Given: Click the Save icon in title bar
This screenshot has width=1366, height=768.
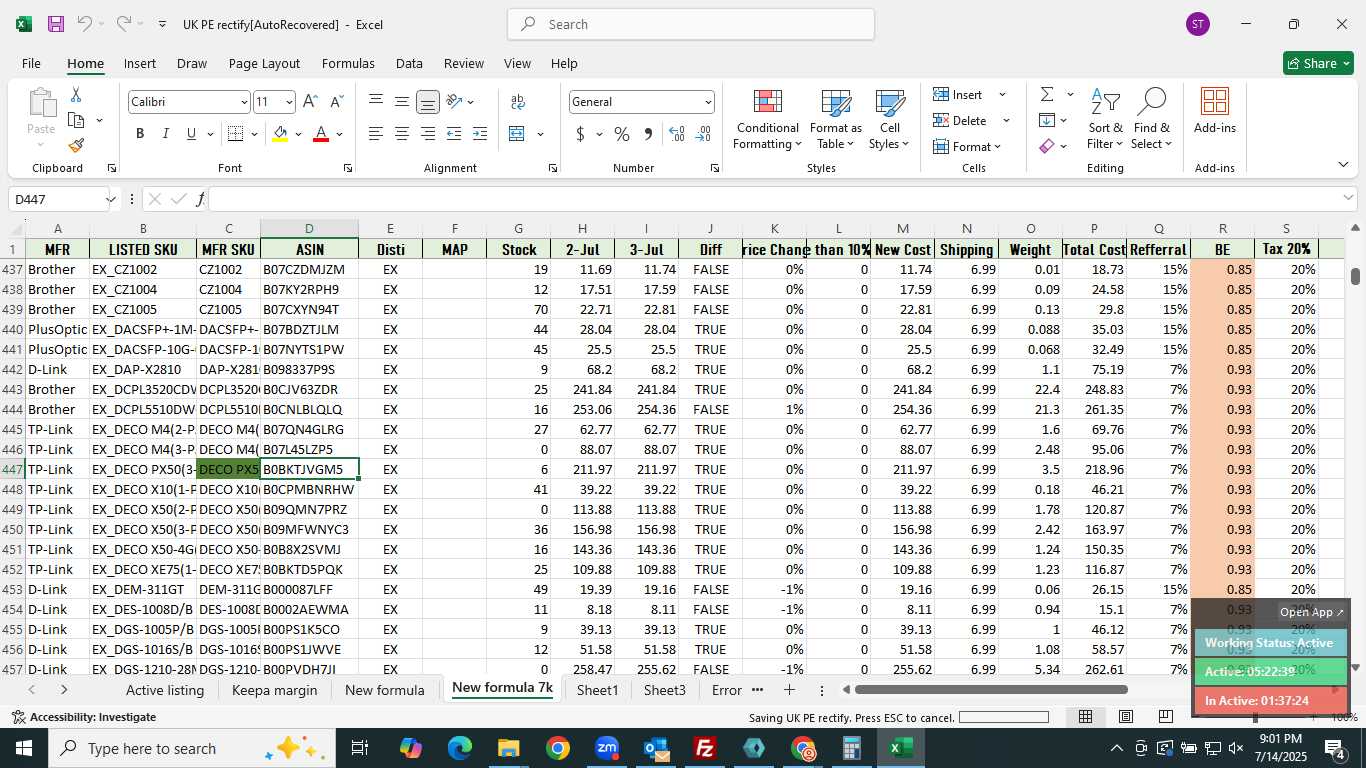Looking at the screenshot, I should tap(55, 24).
